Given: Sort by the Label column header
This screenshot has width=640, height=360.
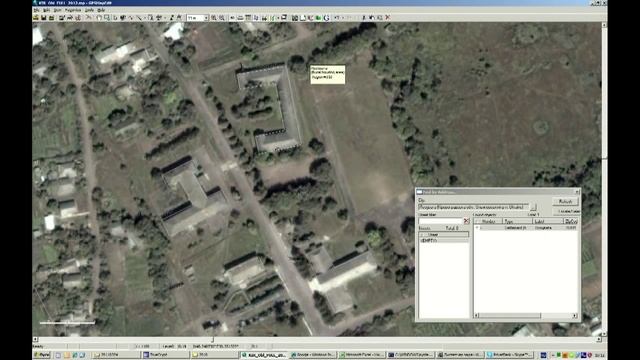Looking at the screenshot, I should point(548,221).
